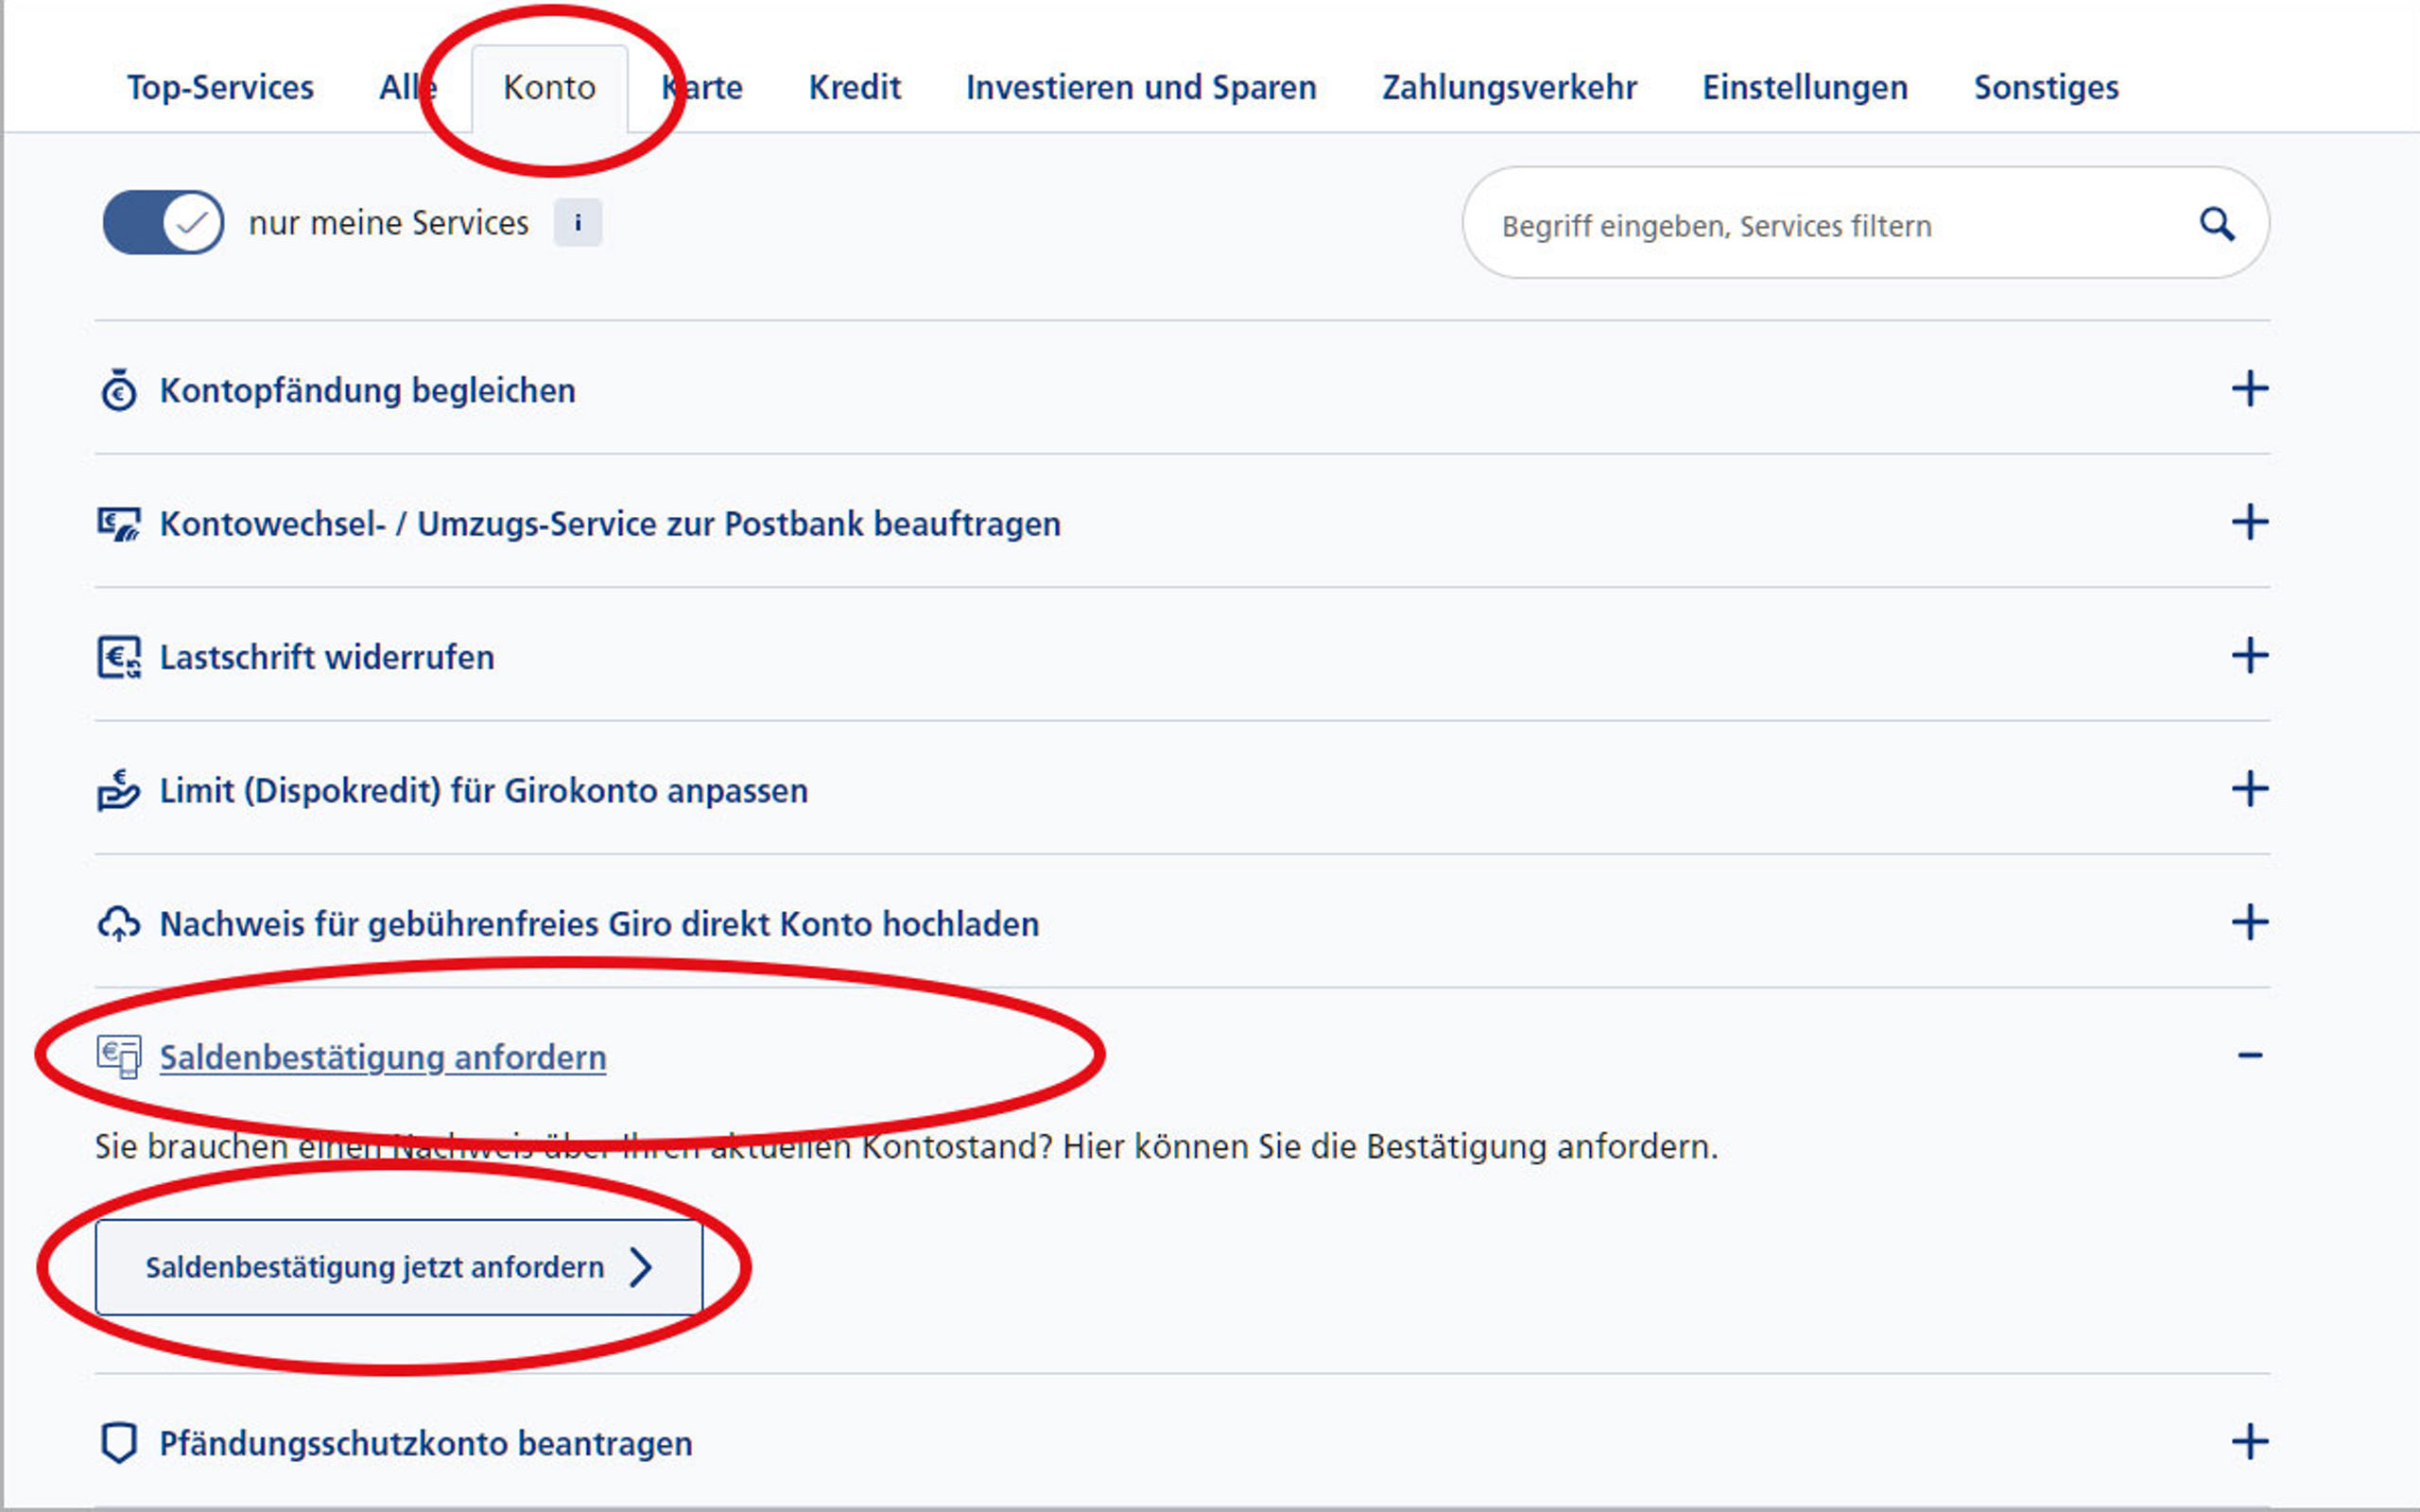The width and height of the screenshot is (2420, 1512).
Task: Expand Limit Dispokredit plus sign
Action: point(2250,789)
